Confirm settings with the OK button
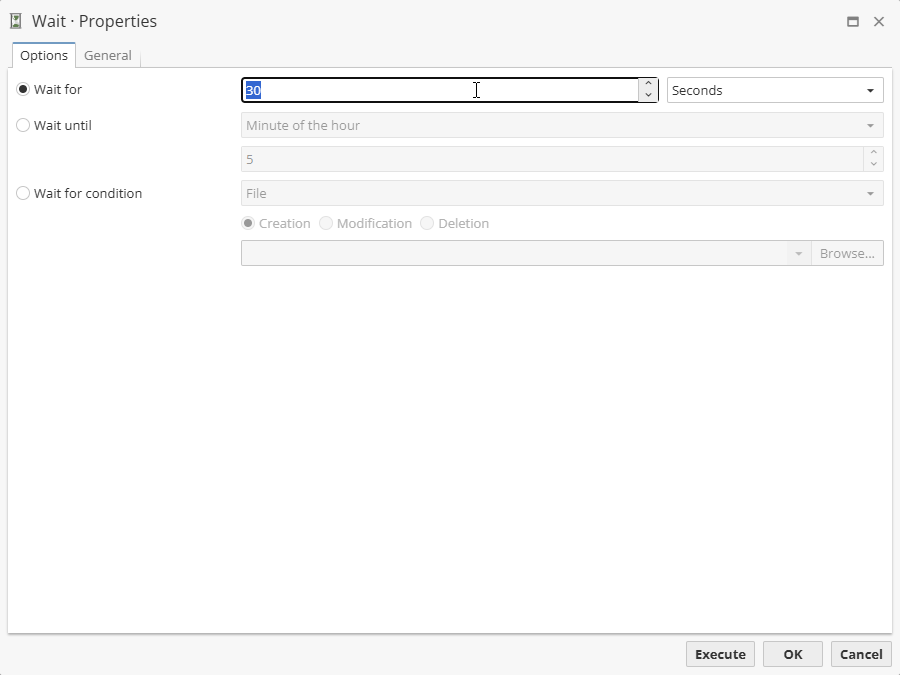900x675 pixels. (792, 654)
